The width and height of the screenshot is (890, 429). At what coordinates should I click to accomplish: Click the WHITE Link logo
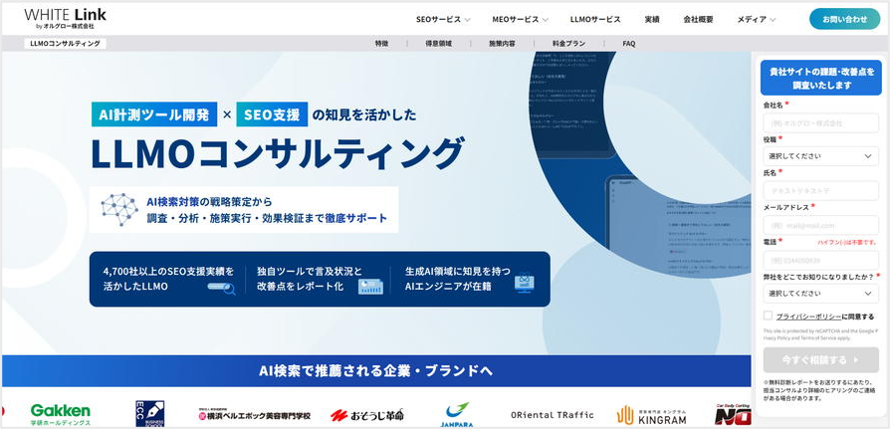[x=65, y=18]
